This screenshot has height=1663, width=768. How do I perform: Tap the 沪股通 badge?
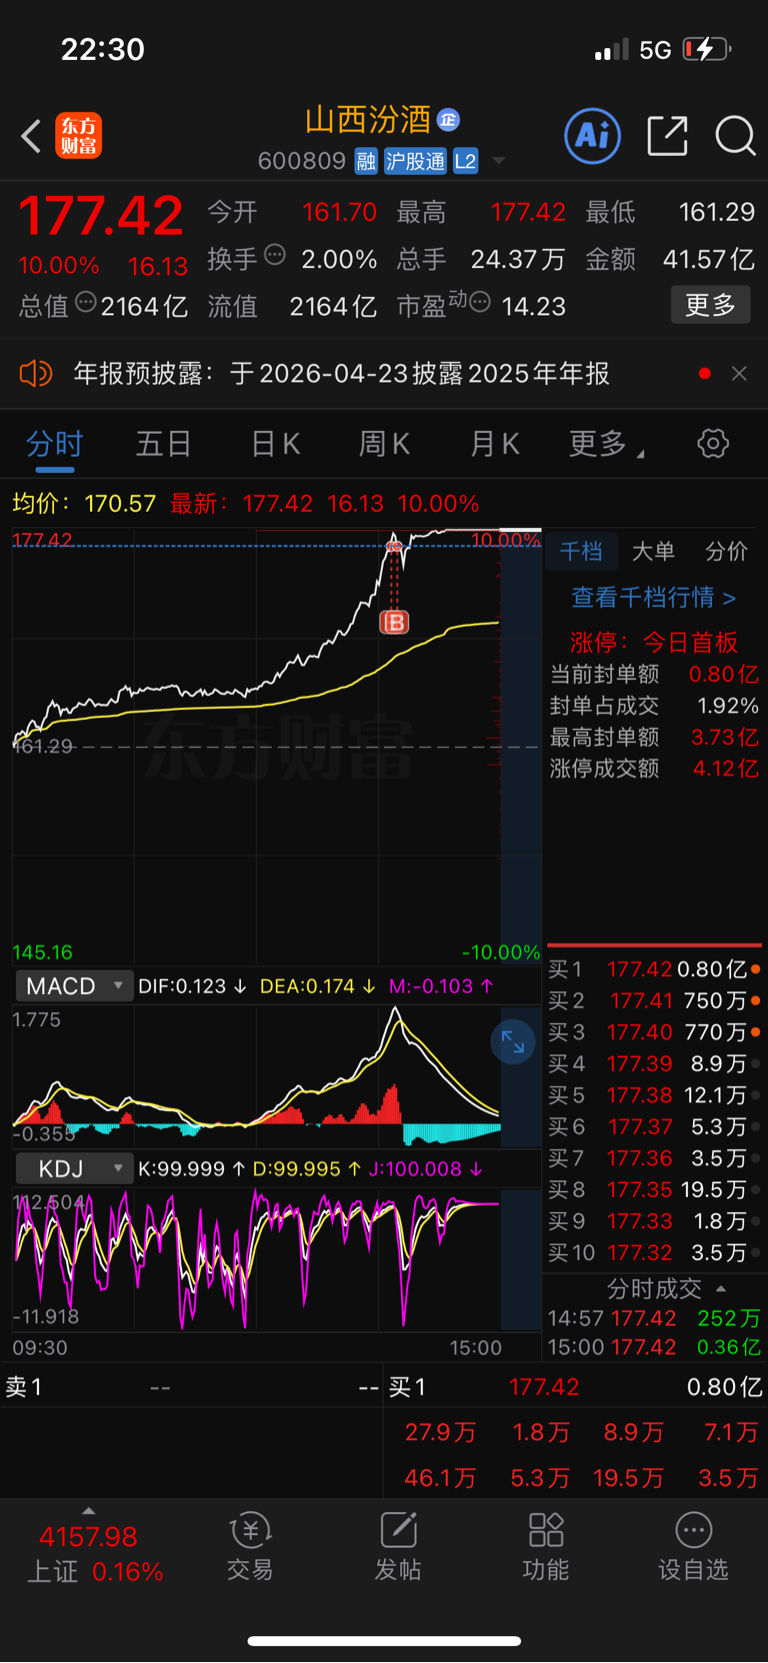coord(415,161)
